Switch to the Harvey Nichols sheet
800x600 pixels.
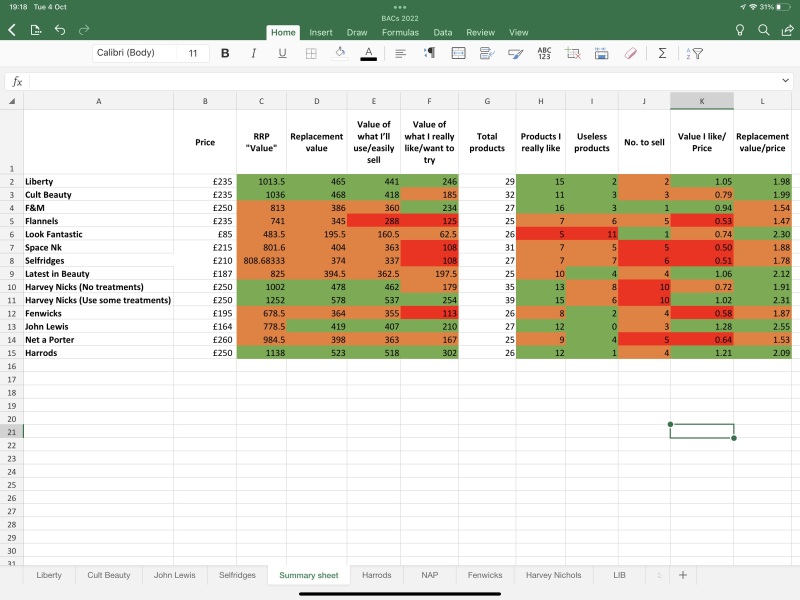(554, 575)
